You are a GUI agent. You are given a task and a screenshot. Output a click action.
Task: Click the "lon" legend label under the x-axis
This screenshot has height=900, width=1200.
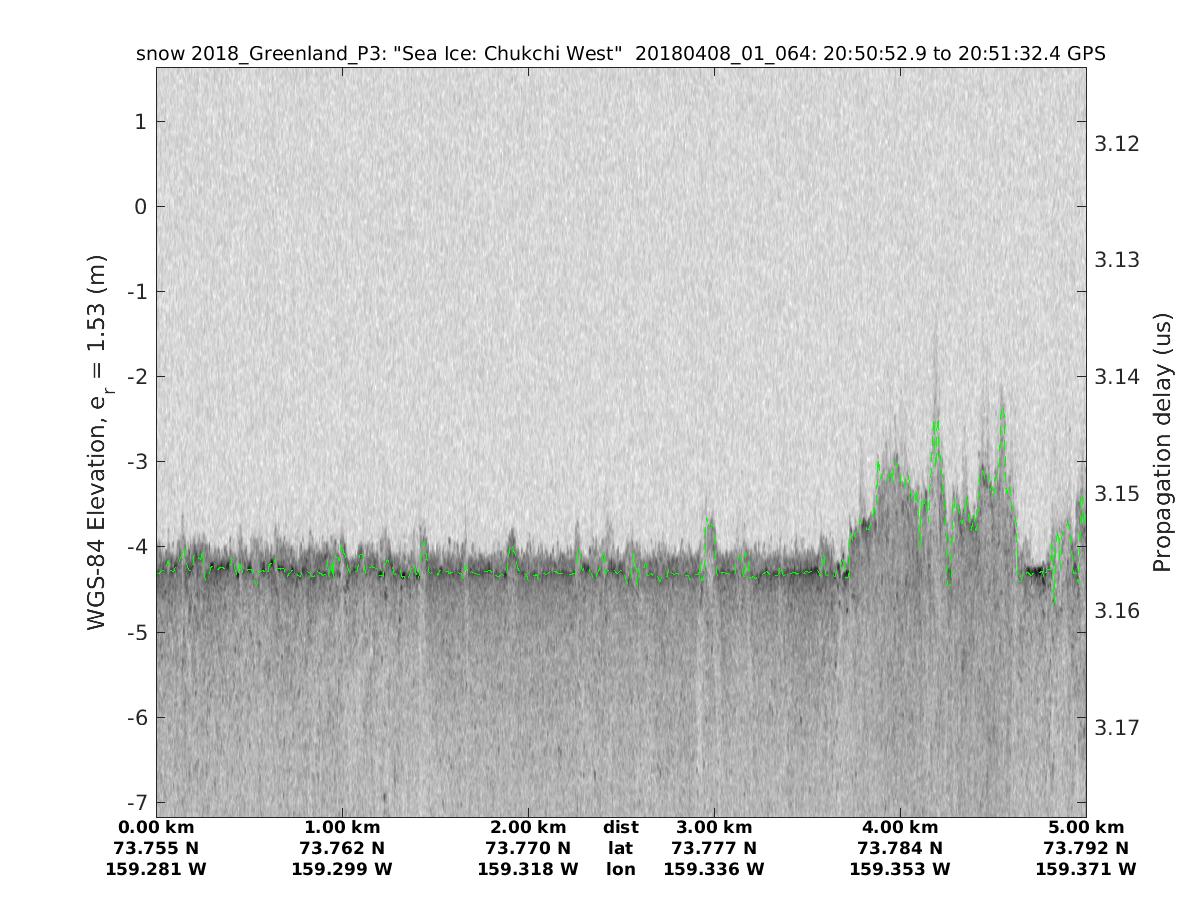tap(621, 870)
